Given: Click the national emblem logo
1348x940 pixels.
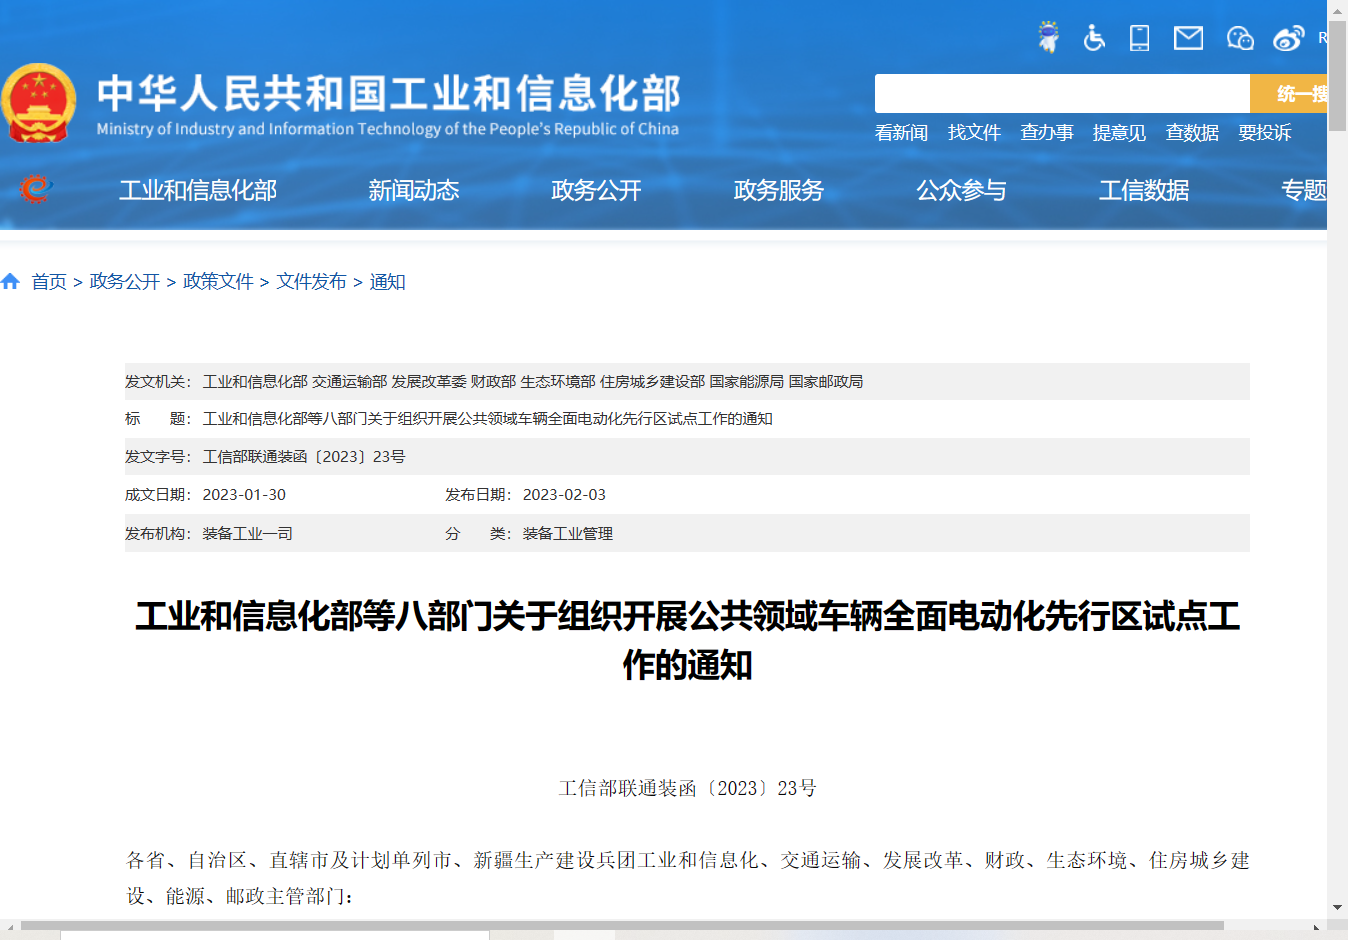Looking at the screenshot, I should [39, 103].
